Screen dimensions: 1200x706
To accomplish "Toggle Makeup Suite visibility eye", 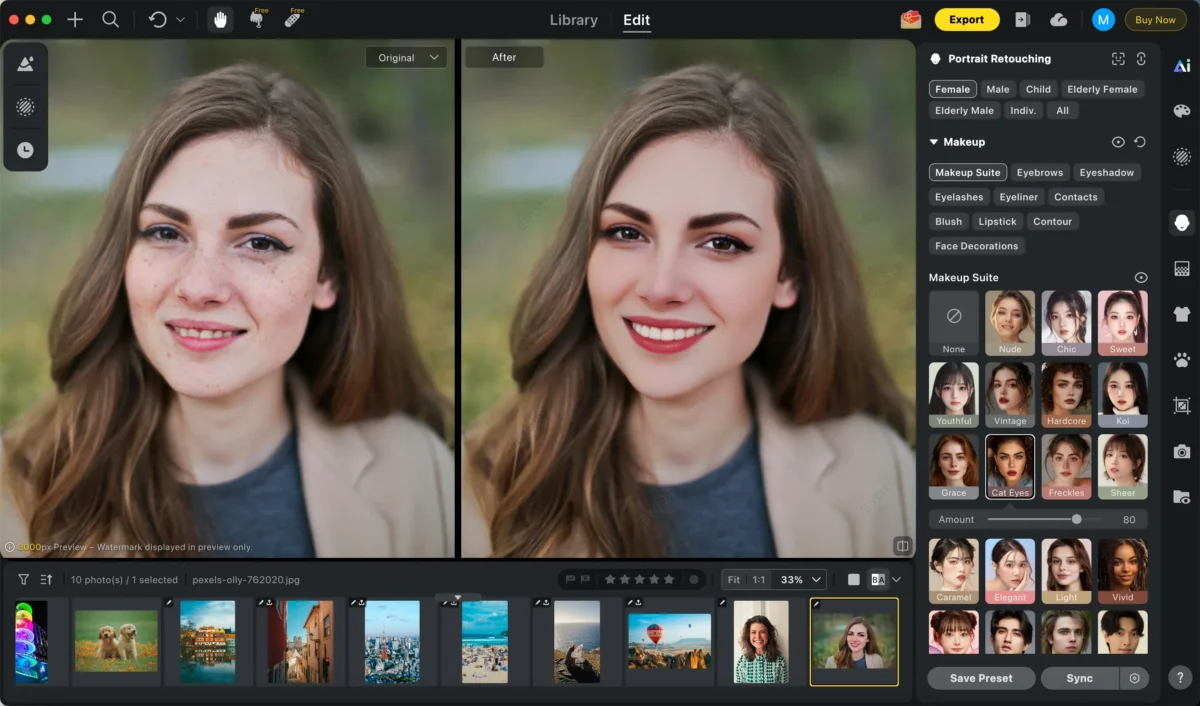I will pos(1140,277).
